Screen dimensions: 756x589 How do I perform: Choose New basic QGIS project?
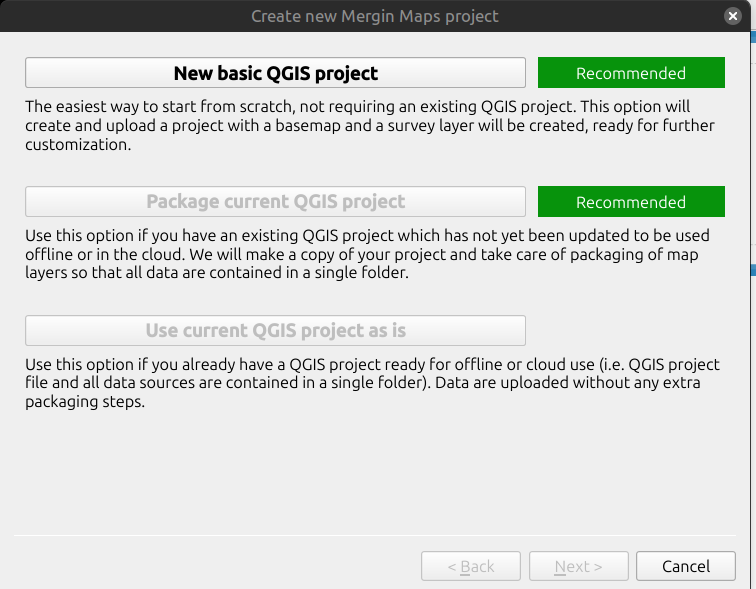(x=275, y=73)
